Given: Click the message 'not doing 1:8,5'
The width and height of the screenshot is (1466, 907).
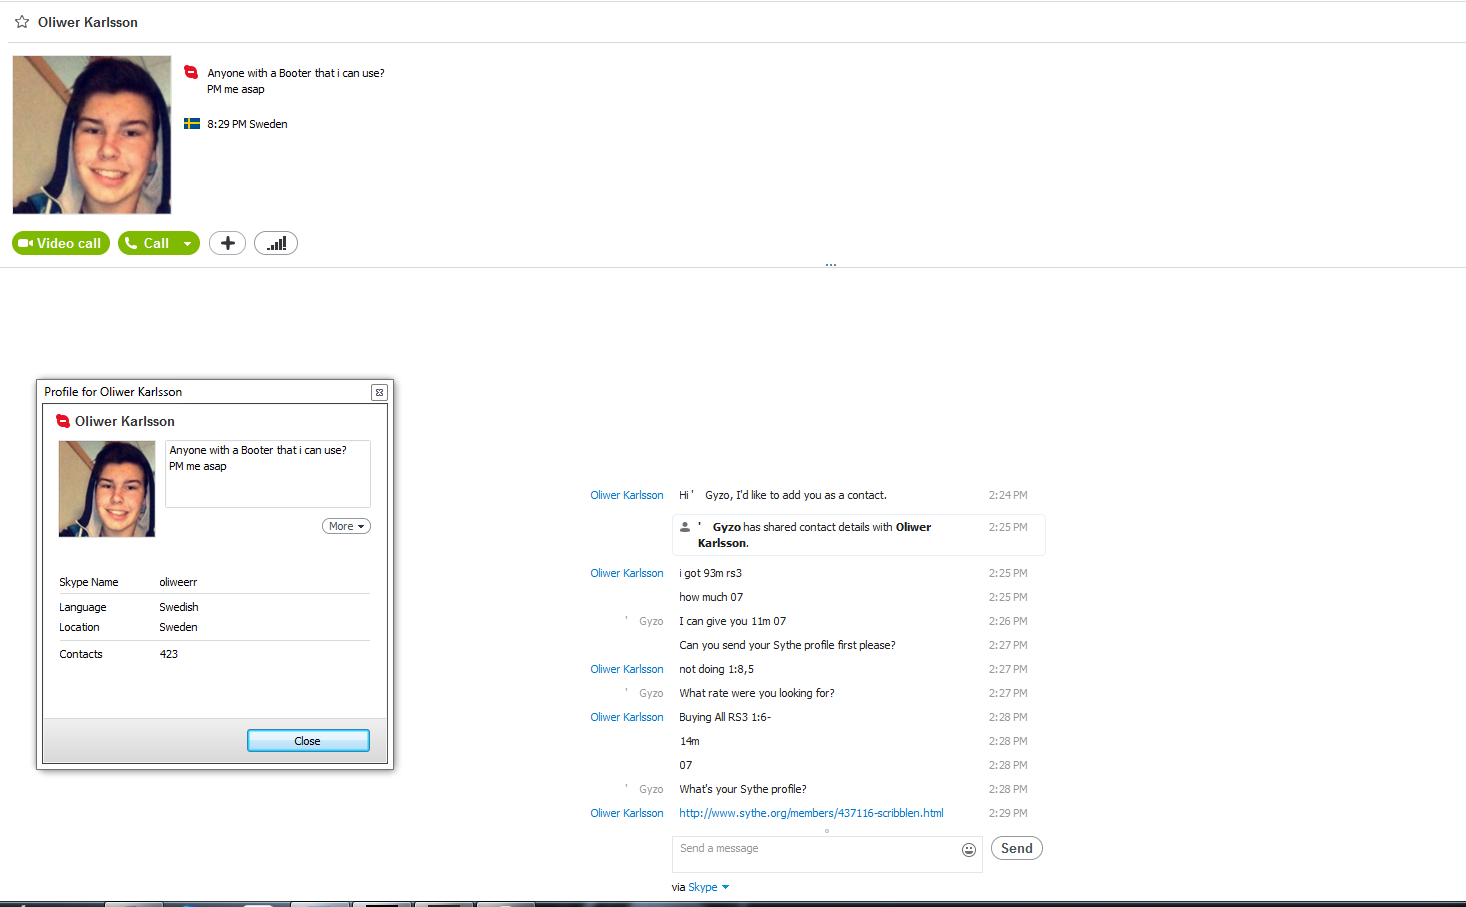Looking at the screenshot, I should click(x=717, y=669).
